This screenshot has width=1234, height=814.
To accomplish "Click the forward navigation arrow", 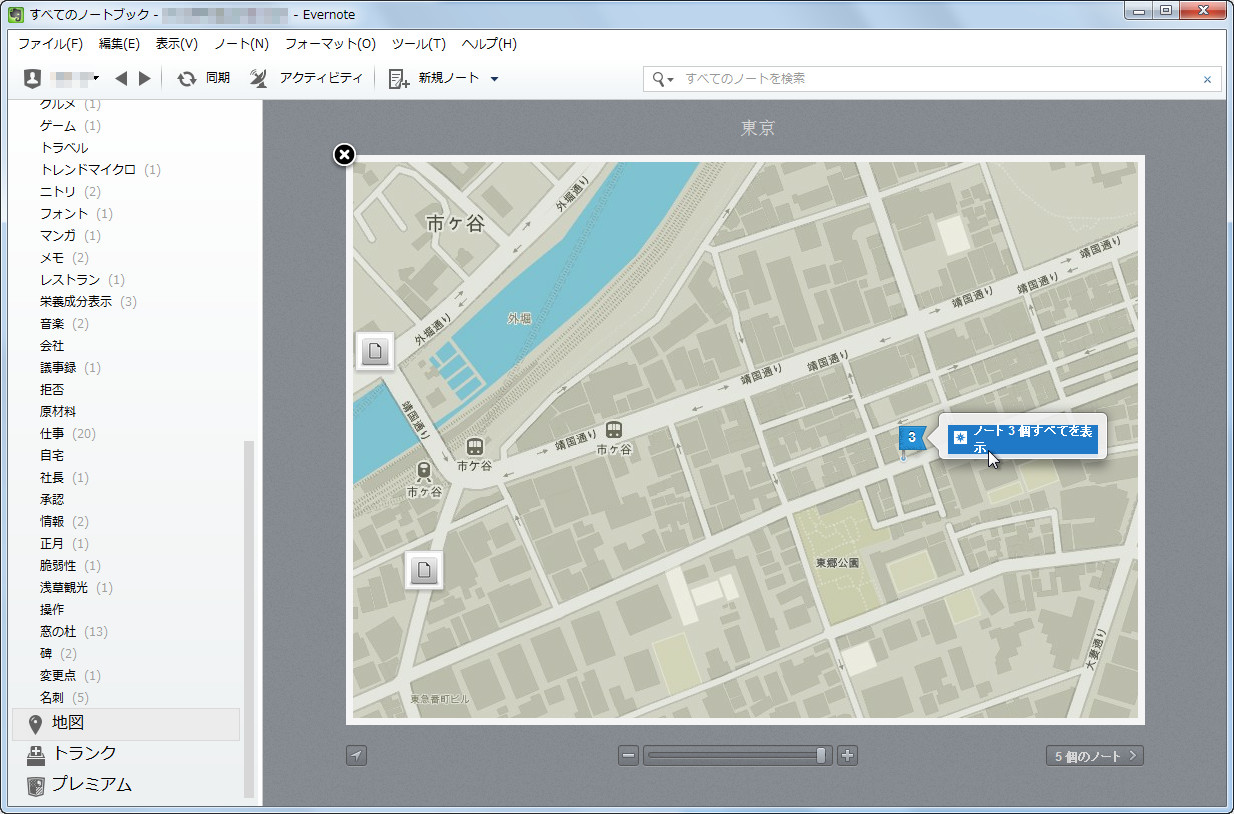I will [144, 78].
